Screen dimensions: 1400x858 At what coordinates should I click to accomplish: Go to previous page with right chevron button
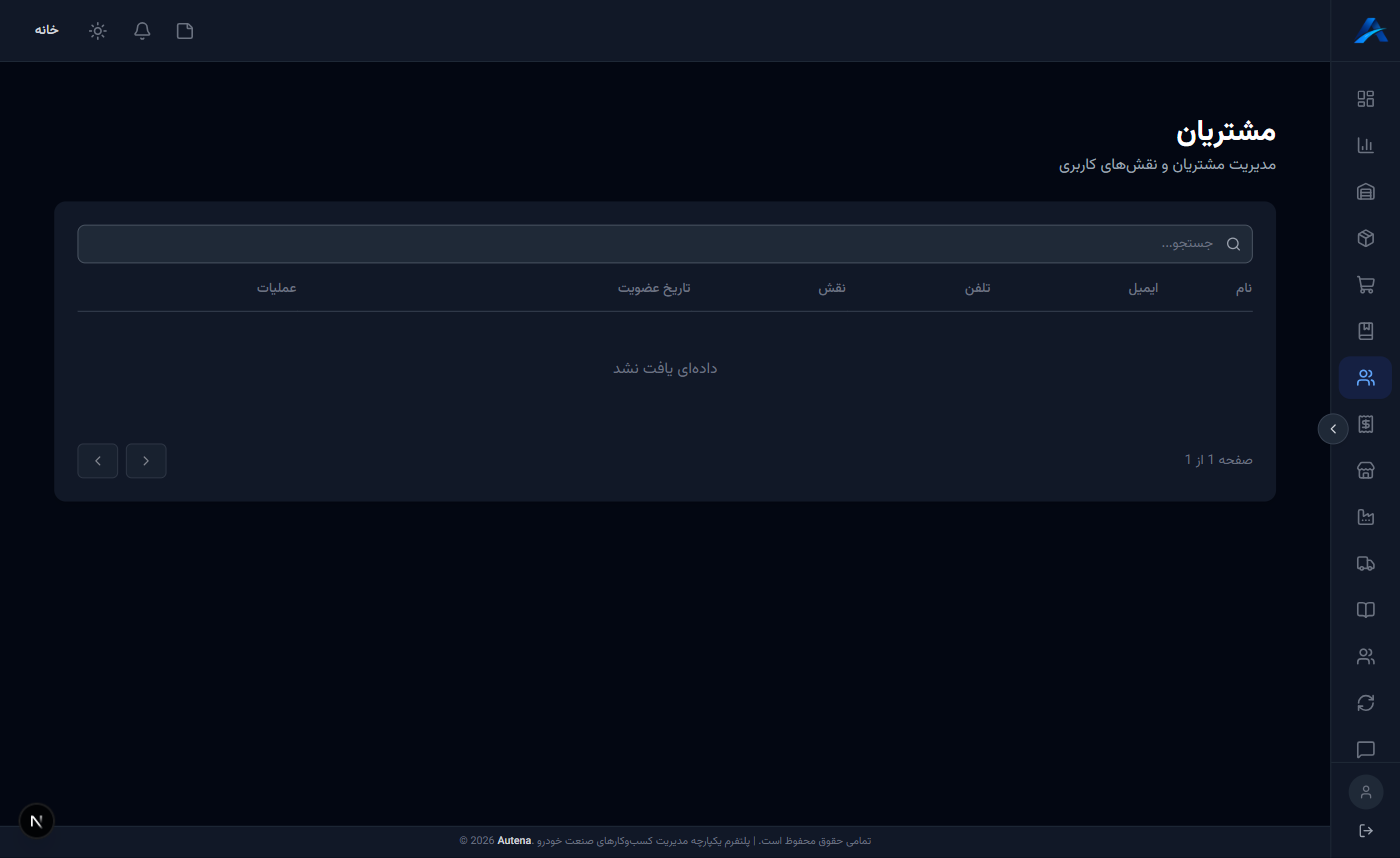click(146, 461)
